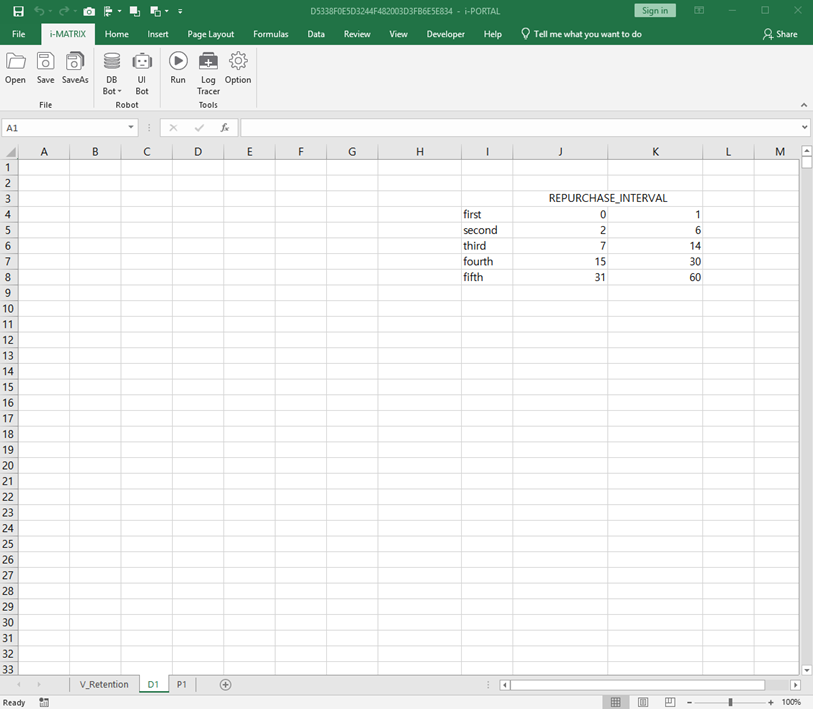Image resolution: width=813 pixels, height=709 pixels.
Task: Open the Name Box dropdown
Action: click(130, 127)
